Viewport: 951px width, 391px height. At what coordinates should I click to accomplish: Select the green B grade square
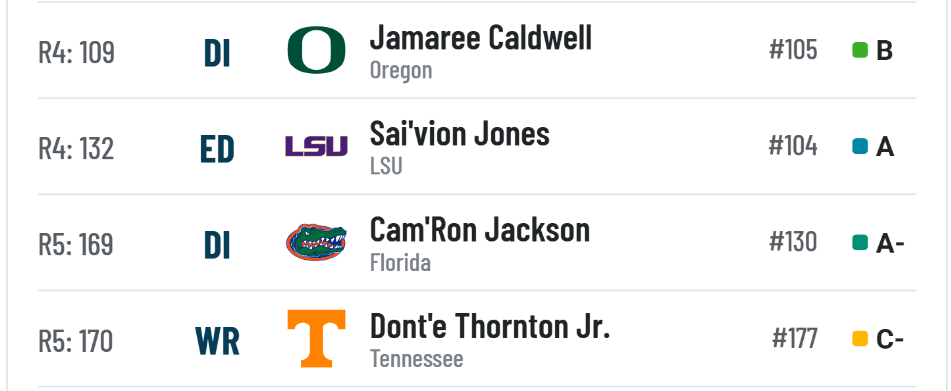pos(860,50)
